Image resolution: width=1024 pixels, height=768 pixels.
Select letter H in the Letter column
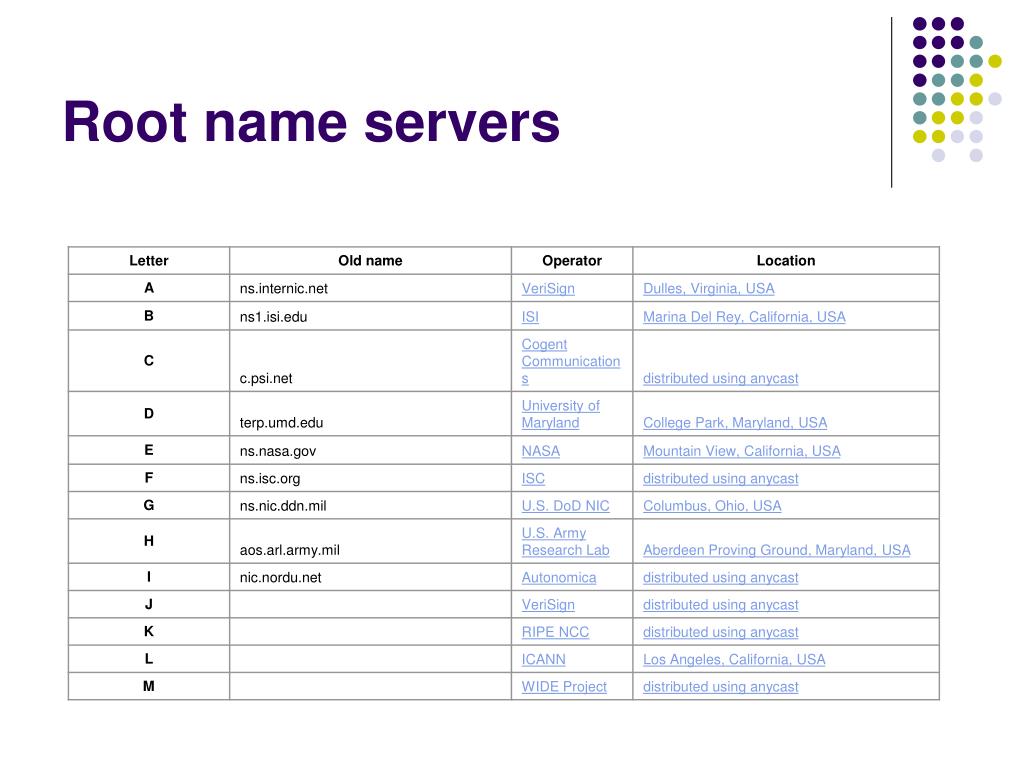pyautogui.click(x=149, y=541)
